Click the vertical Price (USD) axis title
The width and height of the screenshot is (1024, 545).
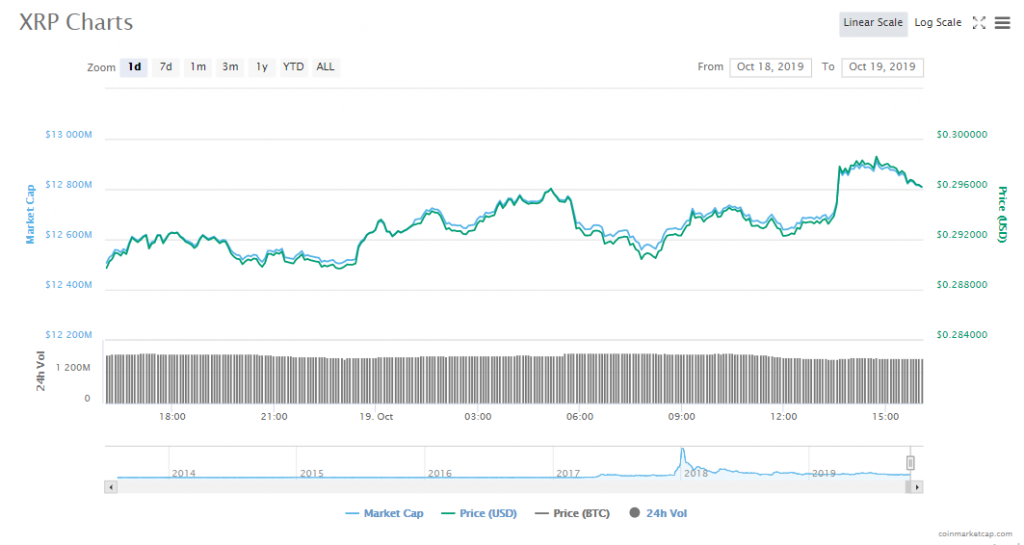pyautogui.click(x=1002, y=215)
